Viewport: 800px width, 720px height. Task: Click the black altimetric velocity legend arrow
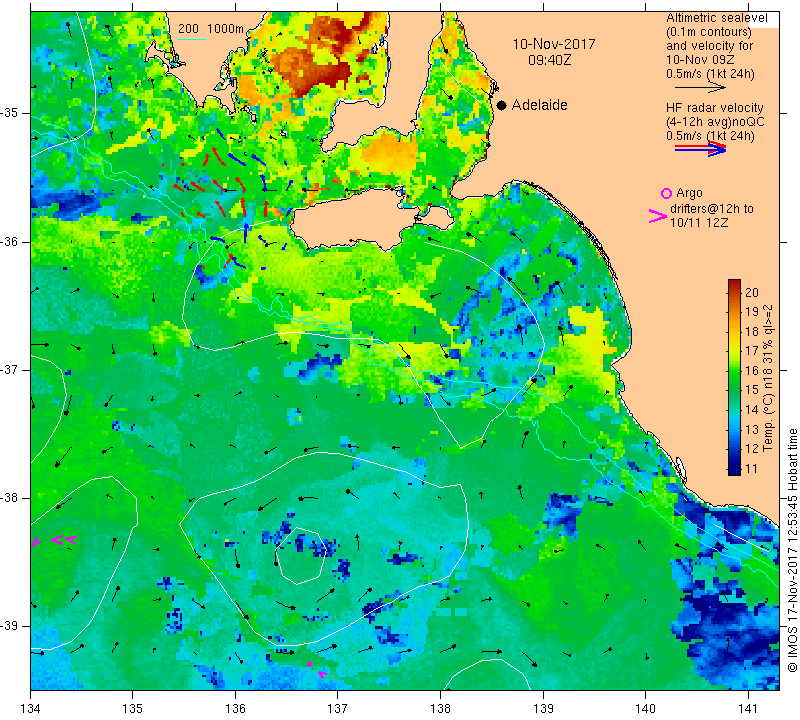click(700, 87)
